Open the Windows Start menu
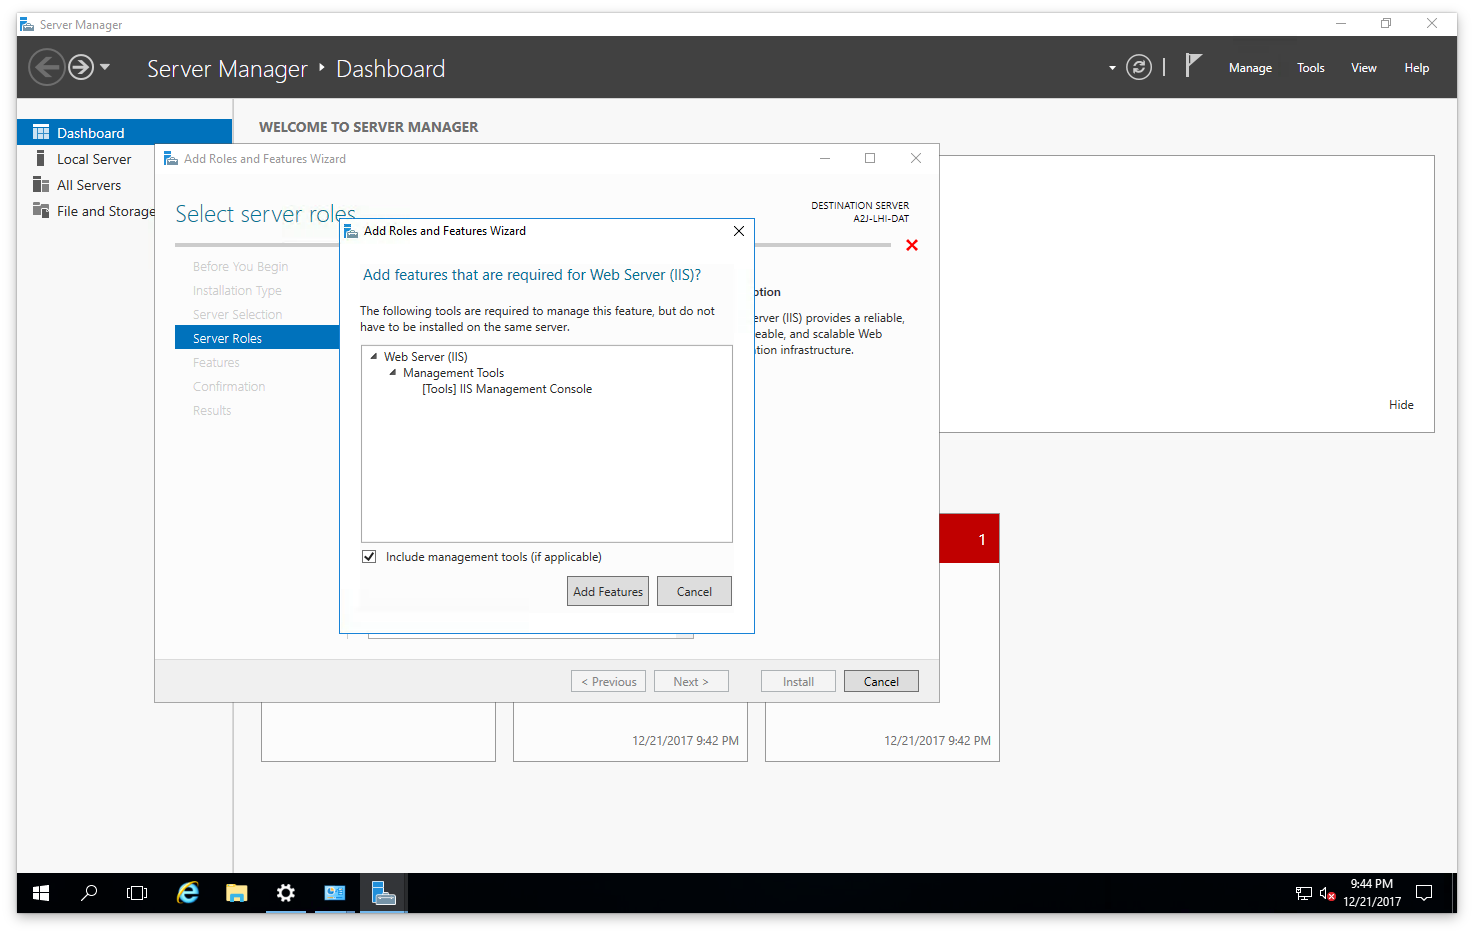Screen dimensions: 1474x934 click(41, 893)
